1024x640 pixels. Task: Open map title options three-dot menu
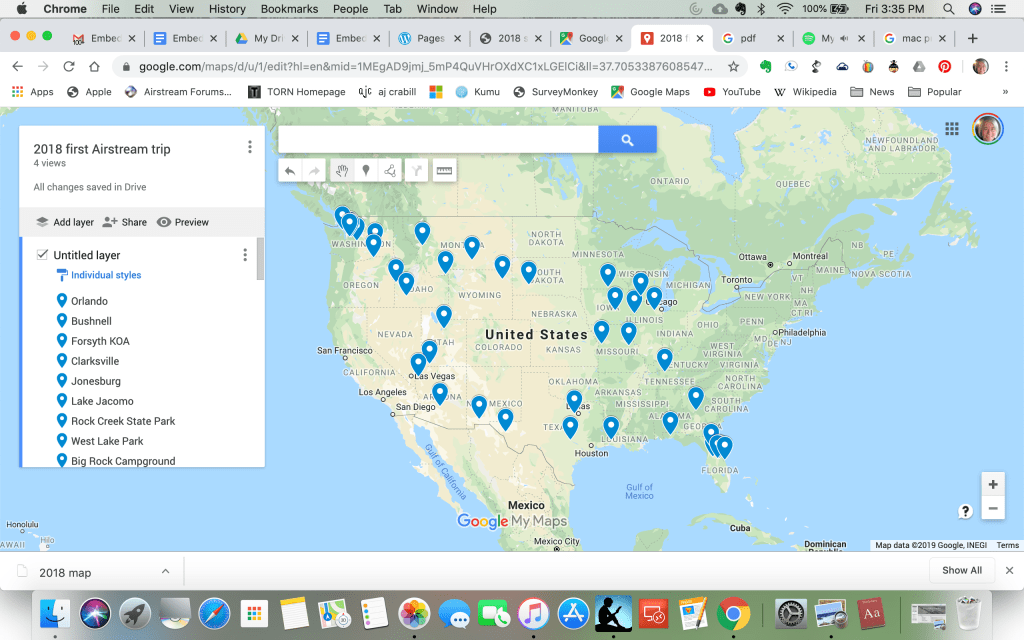249,148
